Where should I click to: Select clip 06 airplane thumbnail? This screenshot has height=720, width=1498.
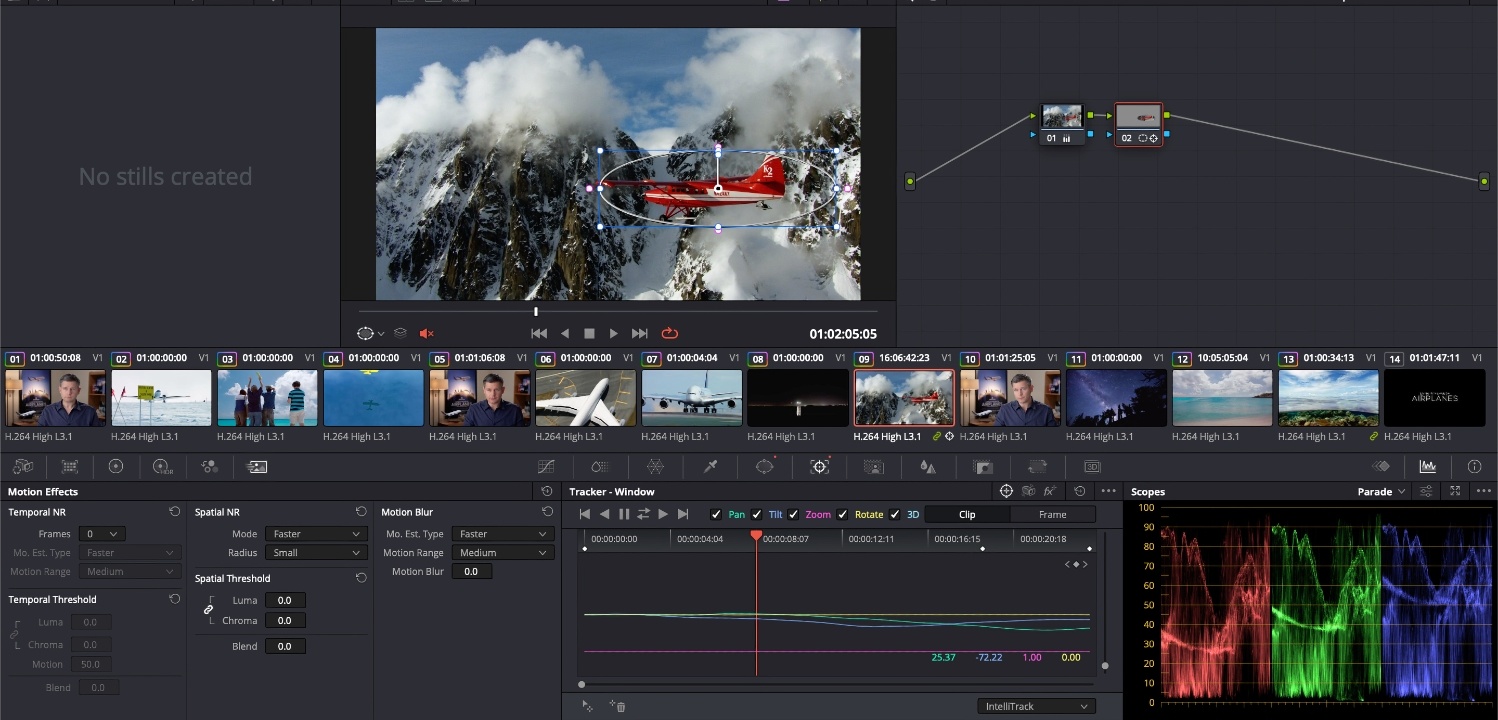(585, 398)
